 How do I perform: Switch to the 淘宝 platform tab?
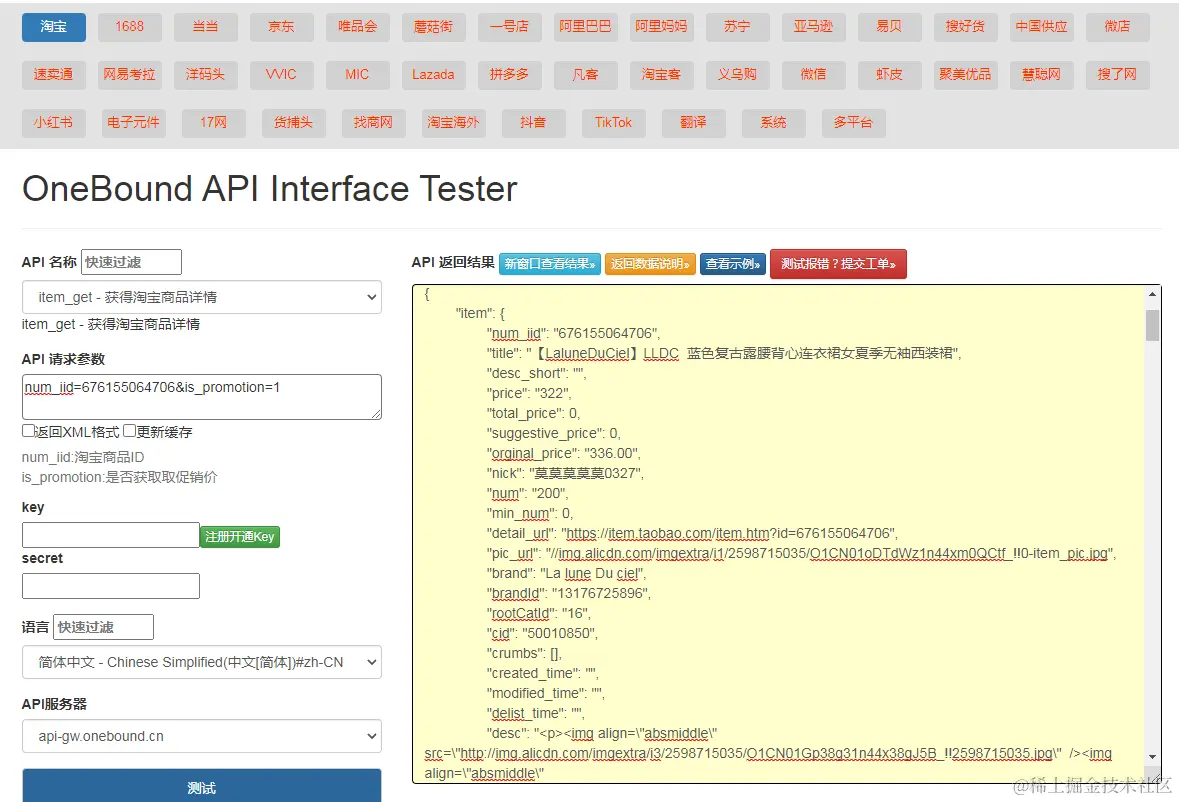[x=54, y=27]
